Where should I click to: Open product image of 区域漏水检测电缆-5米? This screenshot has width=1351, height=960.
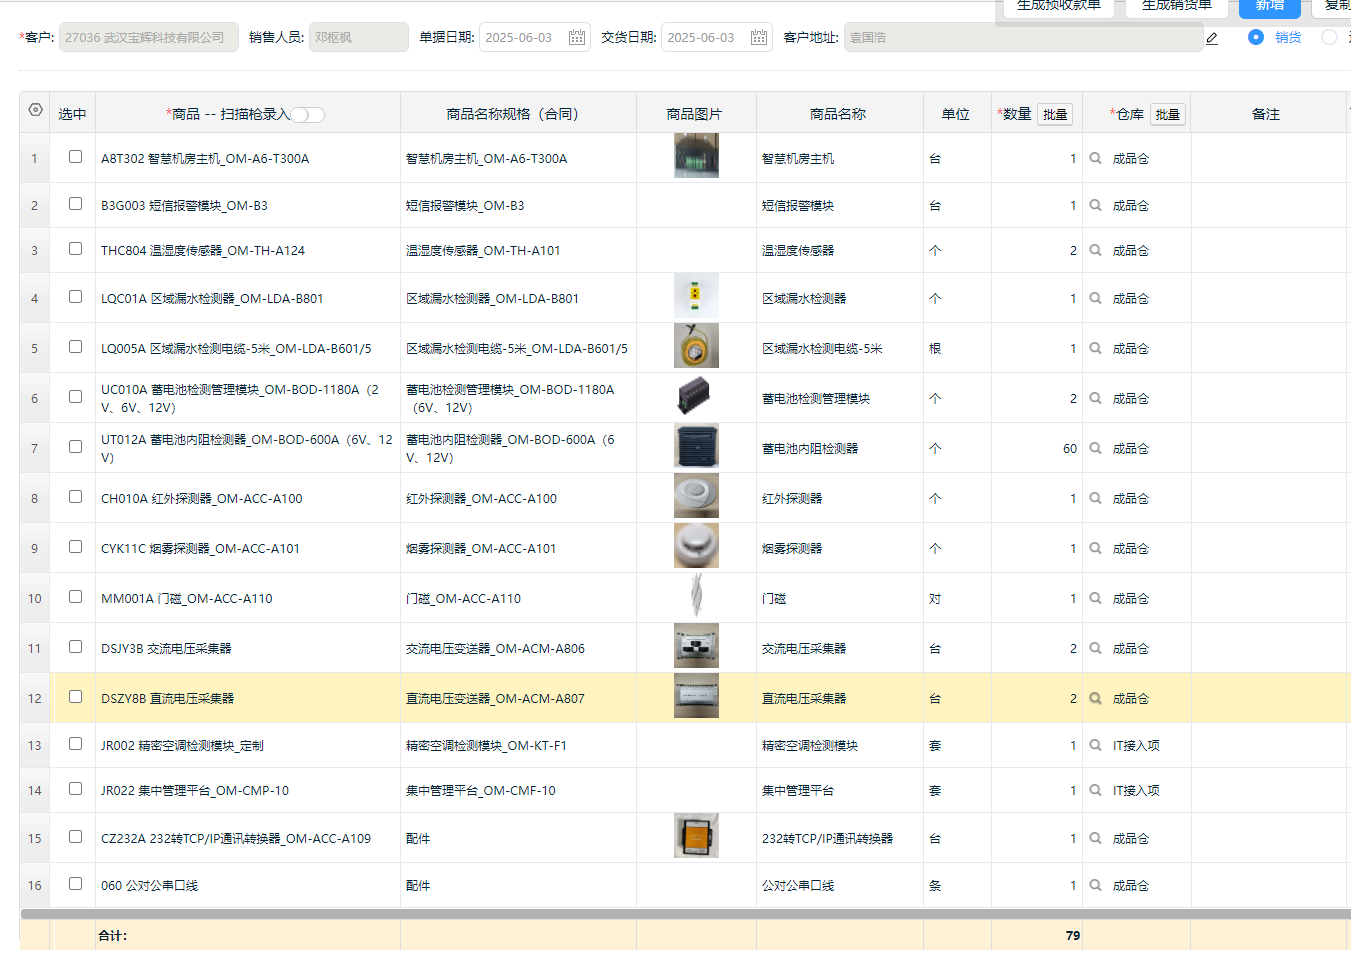tap(696, 346)
